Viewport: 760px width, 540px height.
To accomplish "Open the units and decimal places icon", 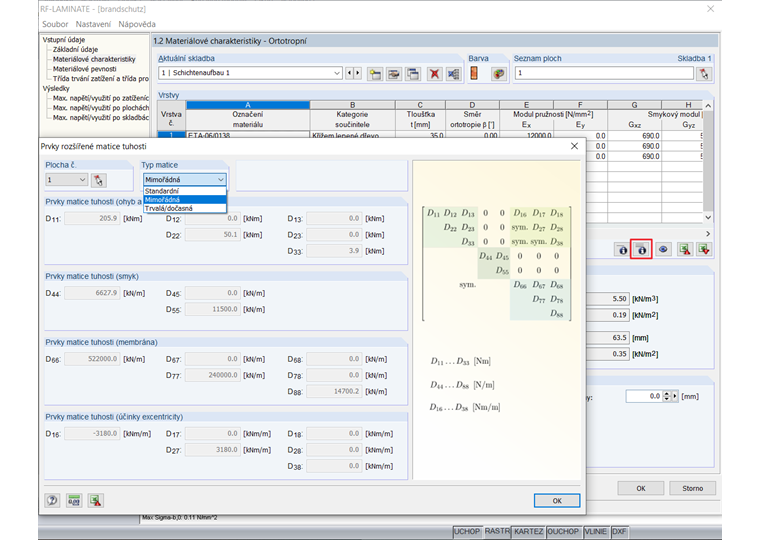I will point(74,500).
